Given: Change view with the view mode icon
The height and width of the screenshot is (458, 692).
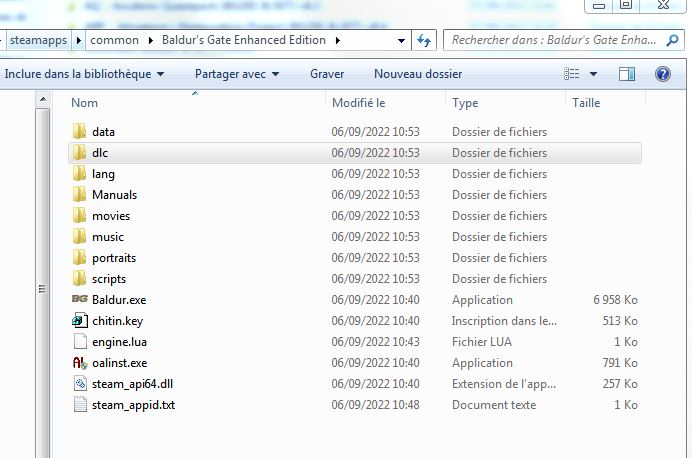Looking at the screenshot, I should [x=572, y=74].
